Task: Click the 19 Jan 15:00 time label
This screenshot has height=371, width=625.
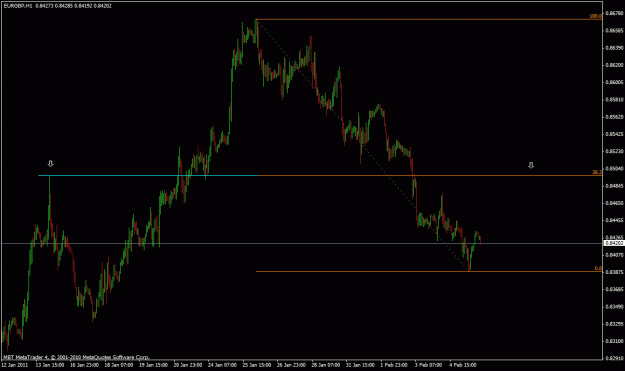Action: pos(153,365)
